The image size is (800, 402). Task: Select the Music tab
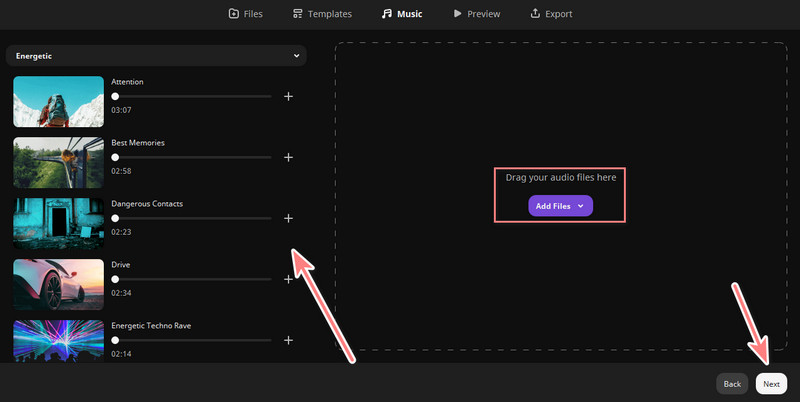click(x=402, y=14)
